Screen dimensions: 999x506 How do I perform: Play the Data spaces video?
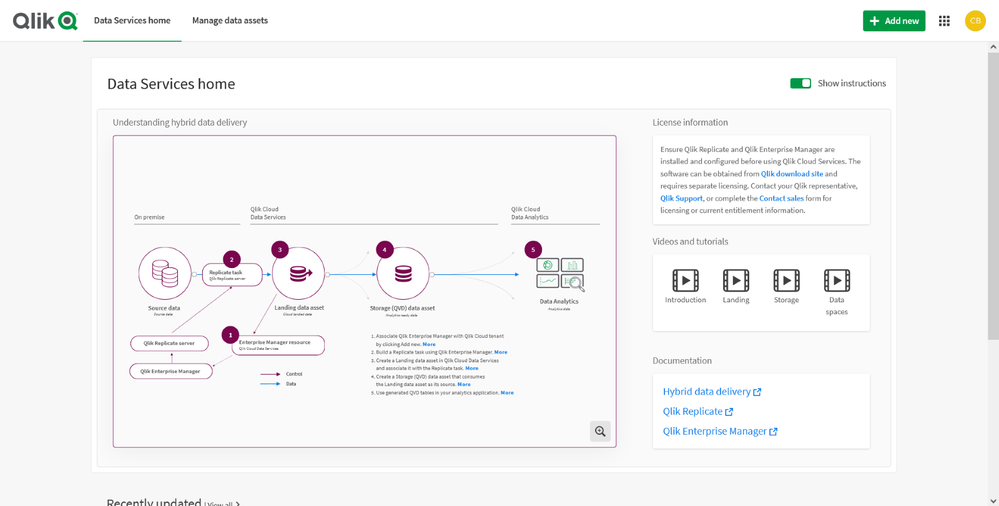click(x=837, y=280)
